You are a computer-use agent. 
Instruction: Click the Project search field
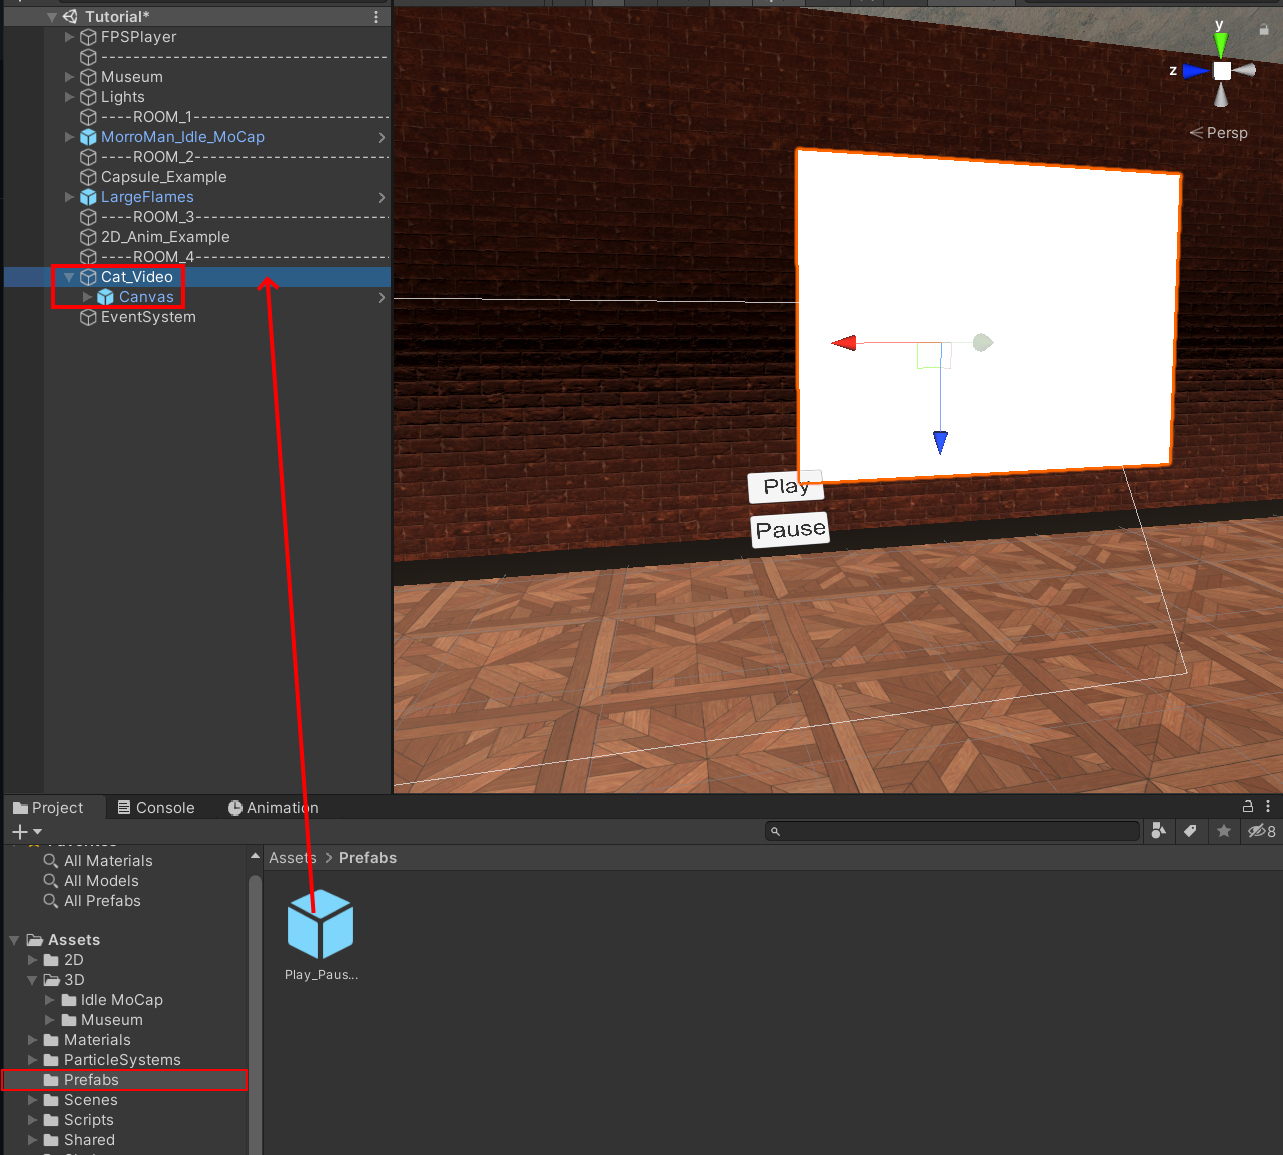click(x=952, y=831)
